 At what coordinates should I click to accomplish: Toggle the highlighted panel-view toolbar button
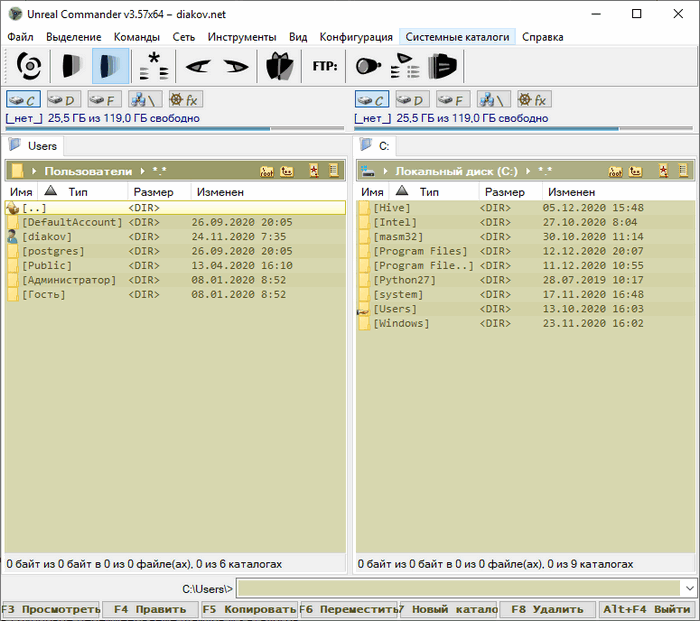pos(110,66)
